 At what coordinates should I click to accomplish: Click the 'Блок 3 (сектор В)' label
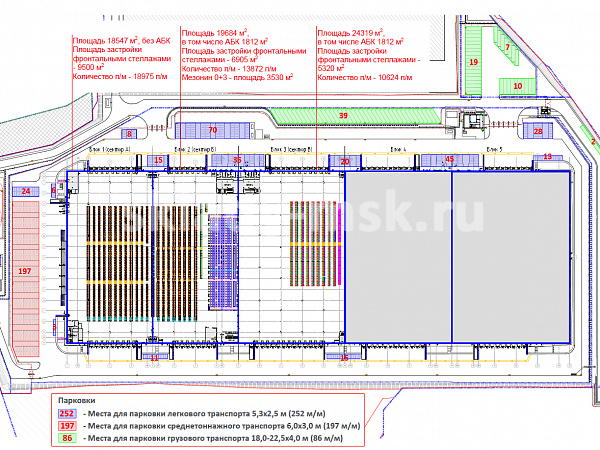click(x=292, y=149)
